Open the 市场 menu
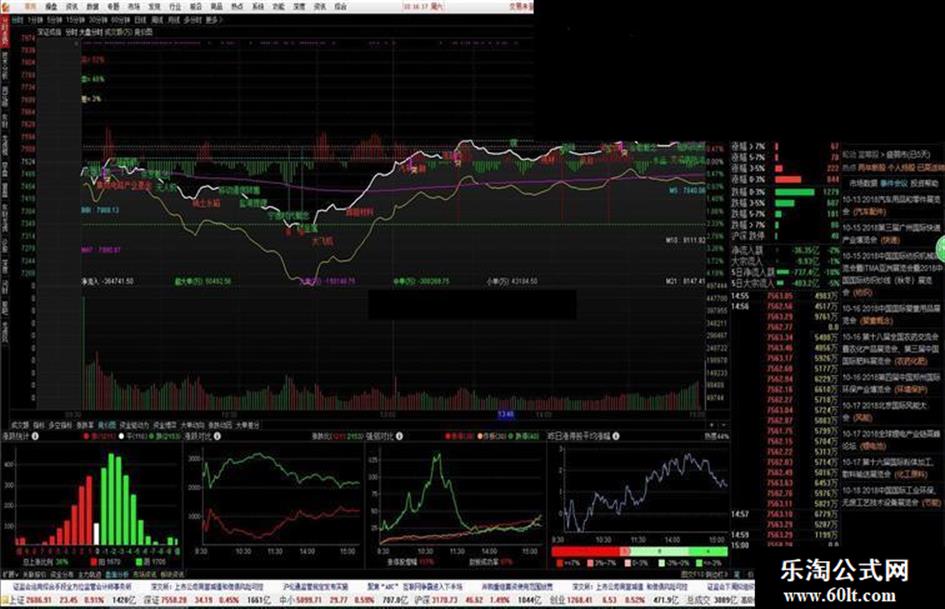This screenshot has height=609, width=945. click(x=134, y=7)
